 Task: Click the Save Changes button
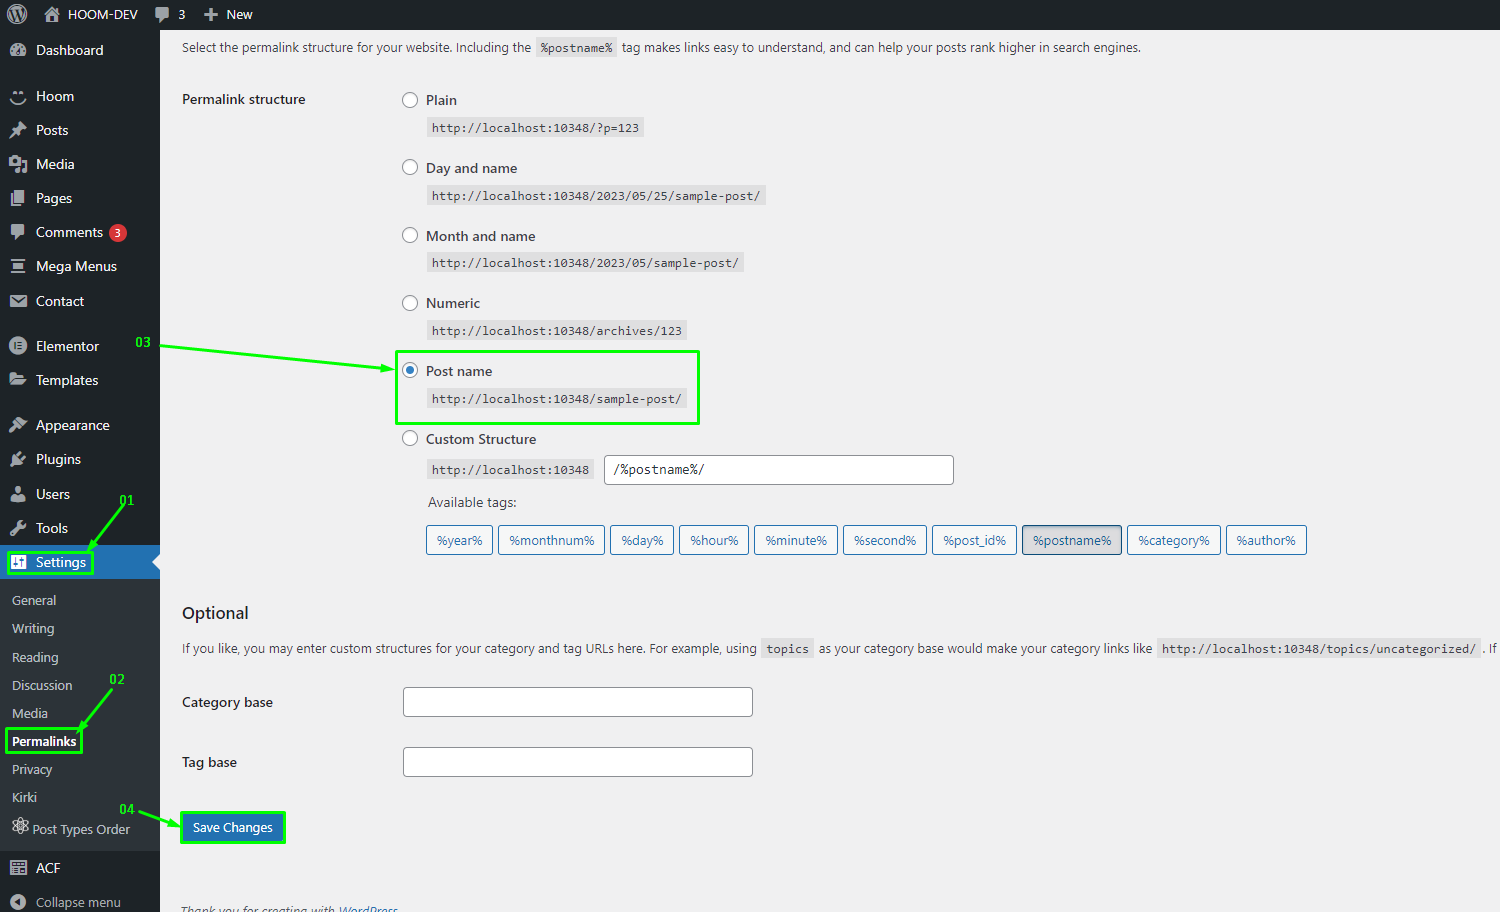tap(232, 827)
